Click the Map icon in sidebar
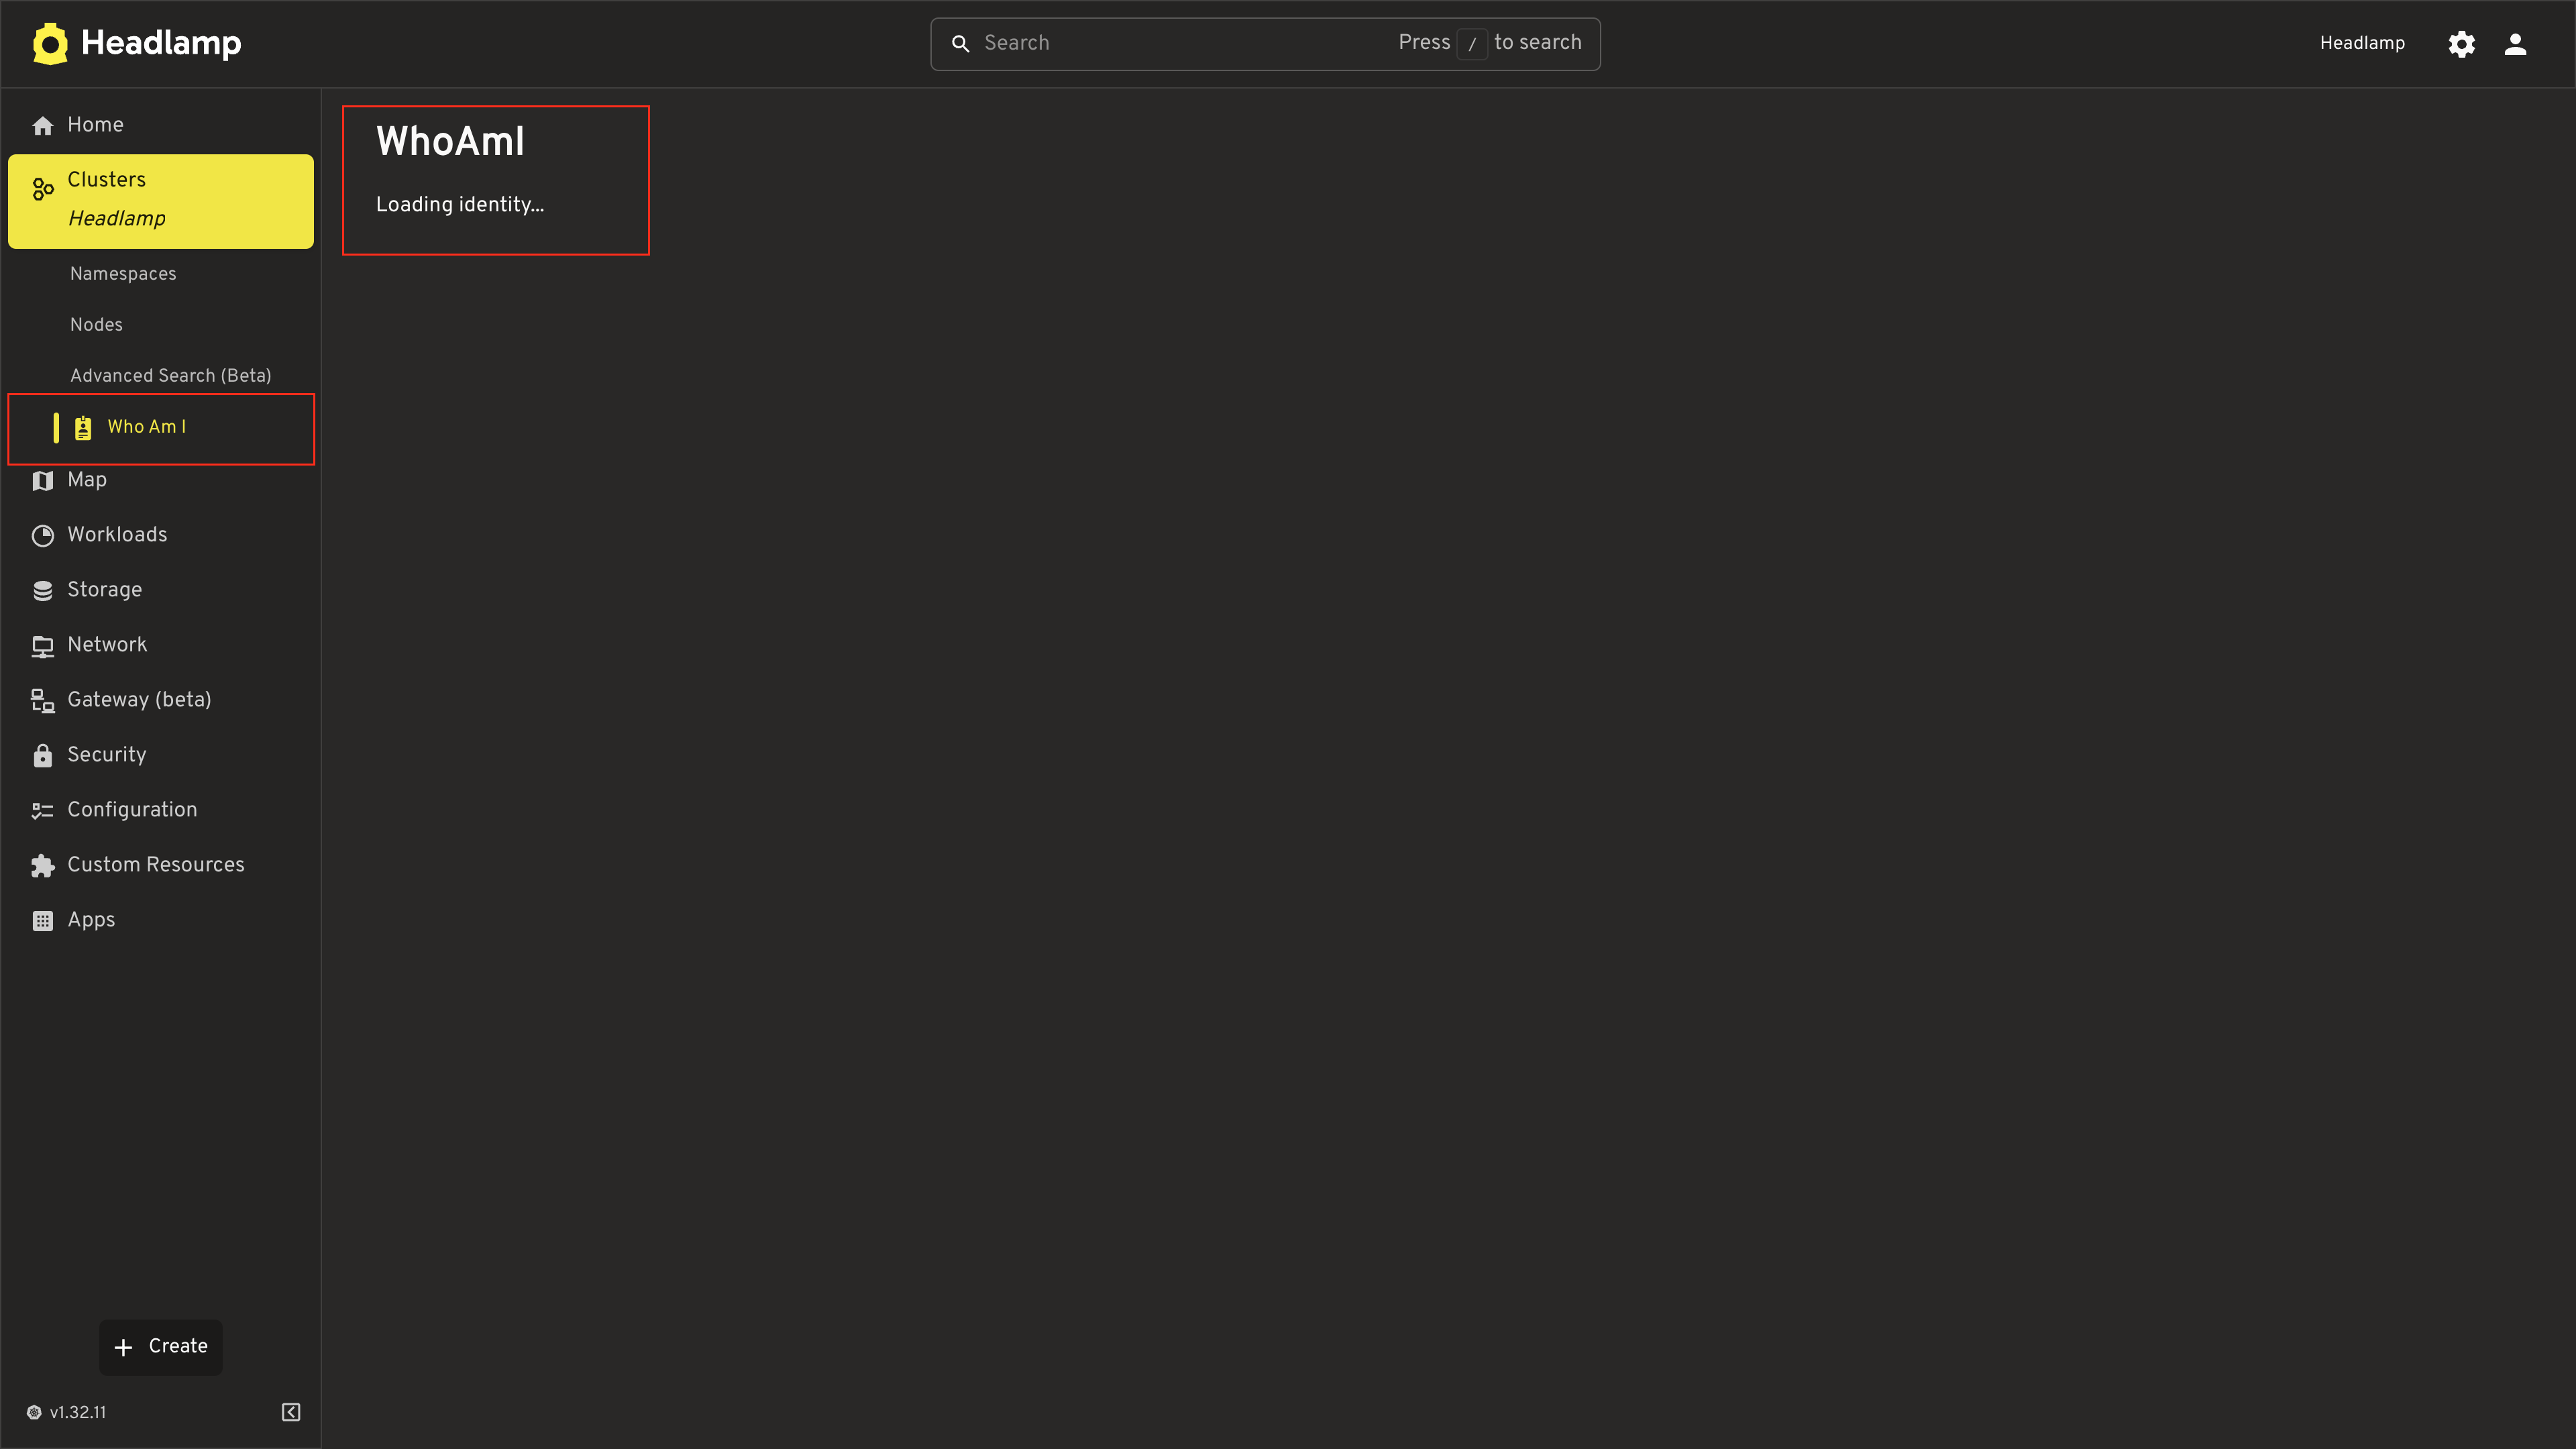This screenshot has width=2576, height=1449. click(x=42, y=480)
